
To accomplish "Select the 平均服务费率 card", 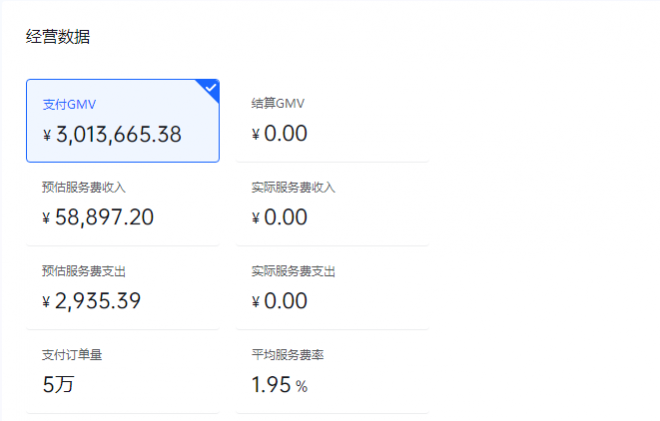I will click(333, 372).
